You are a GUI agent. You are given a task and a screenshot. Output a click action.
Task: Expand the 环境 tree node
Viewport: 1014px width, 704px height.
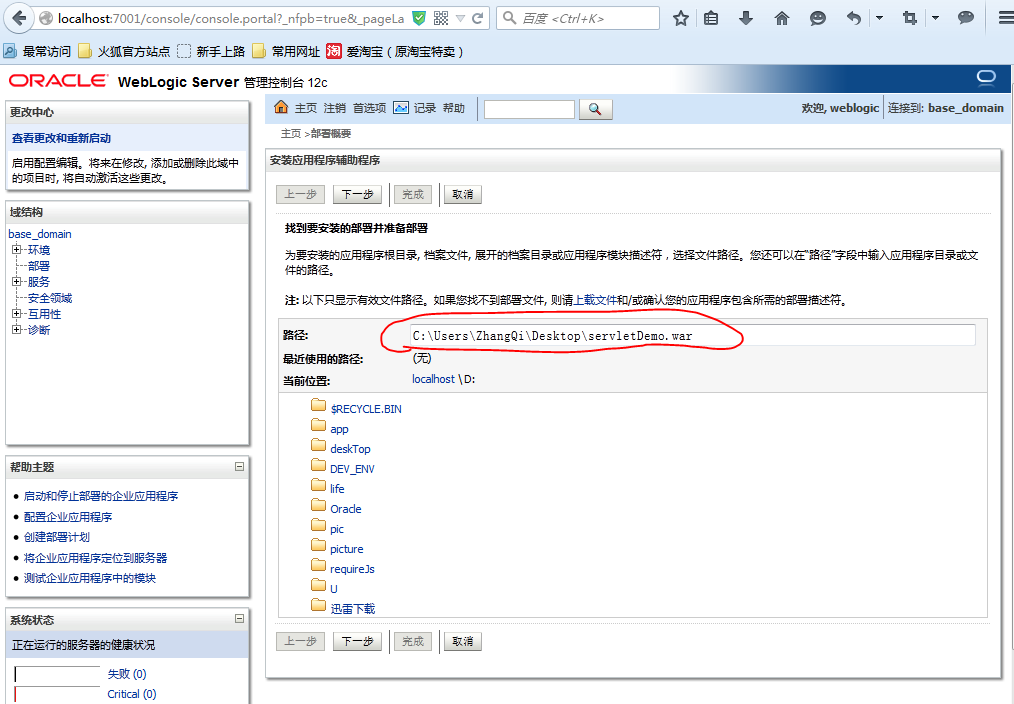point(16,250)
